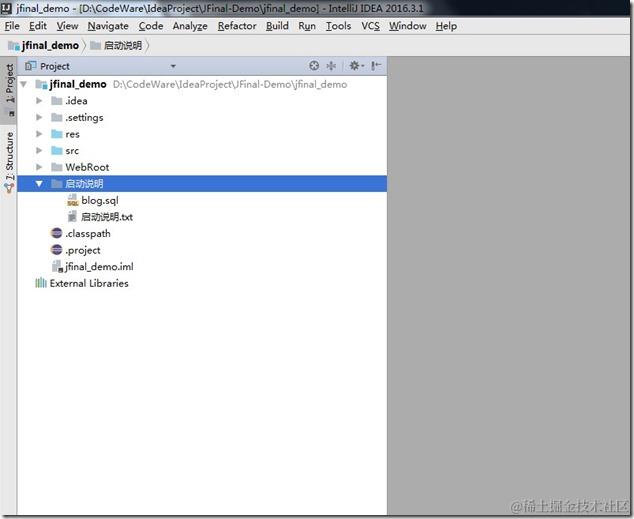Screen dimensions: 634x519
Task: Select the WebRoot folder icon
Action: tap(57, 167)
